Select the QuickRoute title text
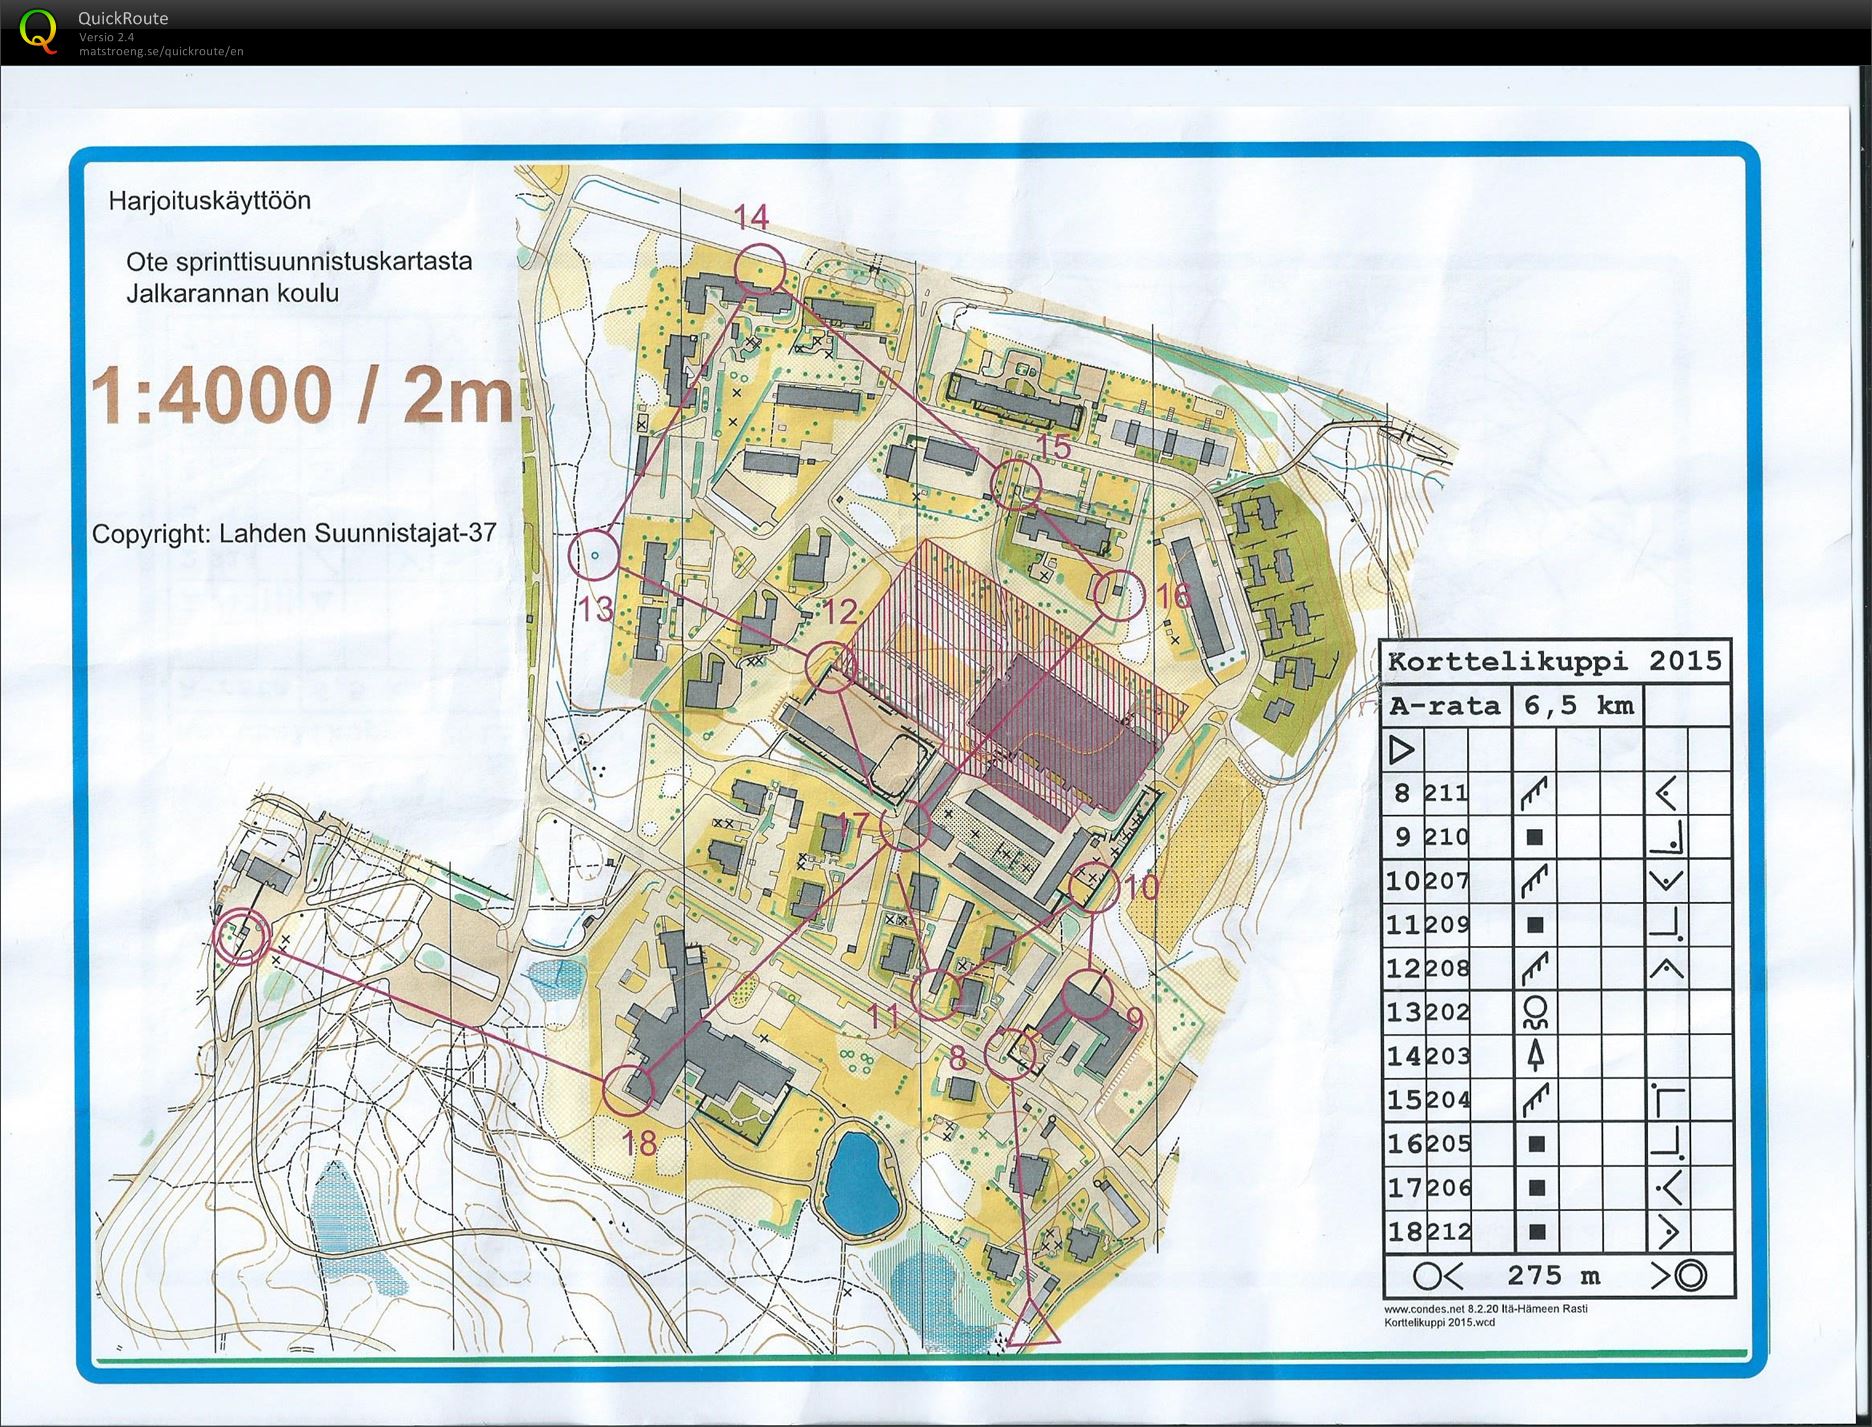The image size is (1872, 1427). (123, 18)
